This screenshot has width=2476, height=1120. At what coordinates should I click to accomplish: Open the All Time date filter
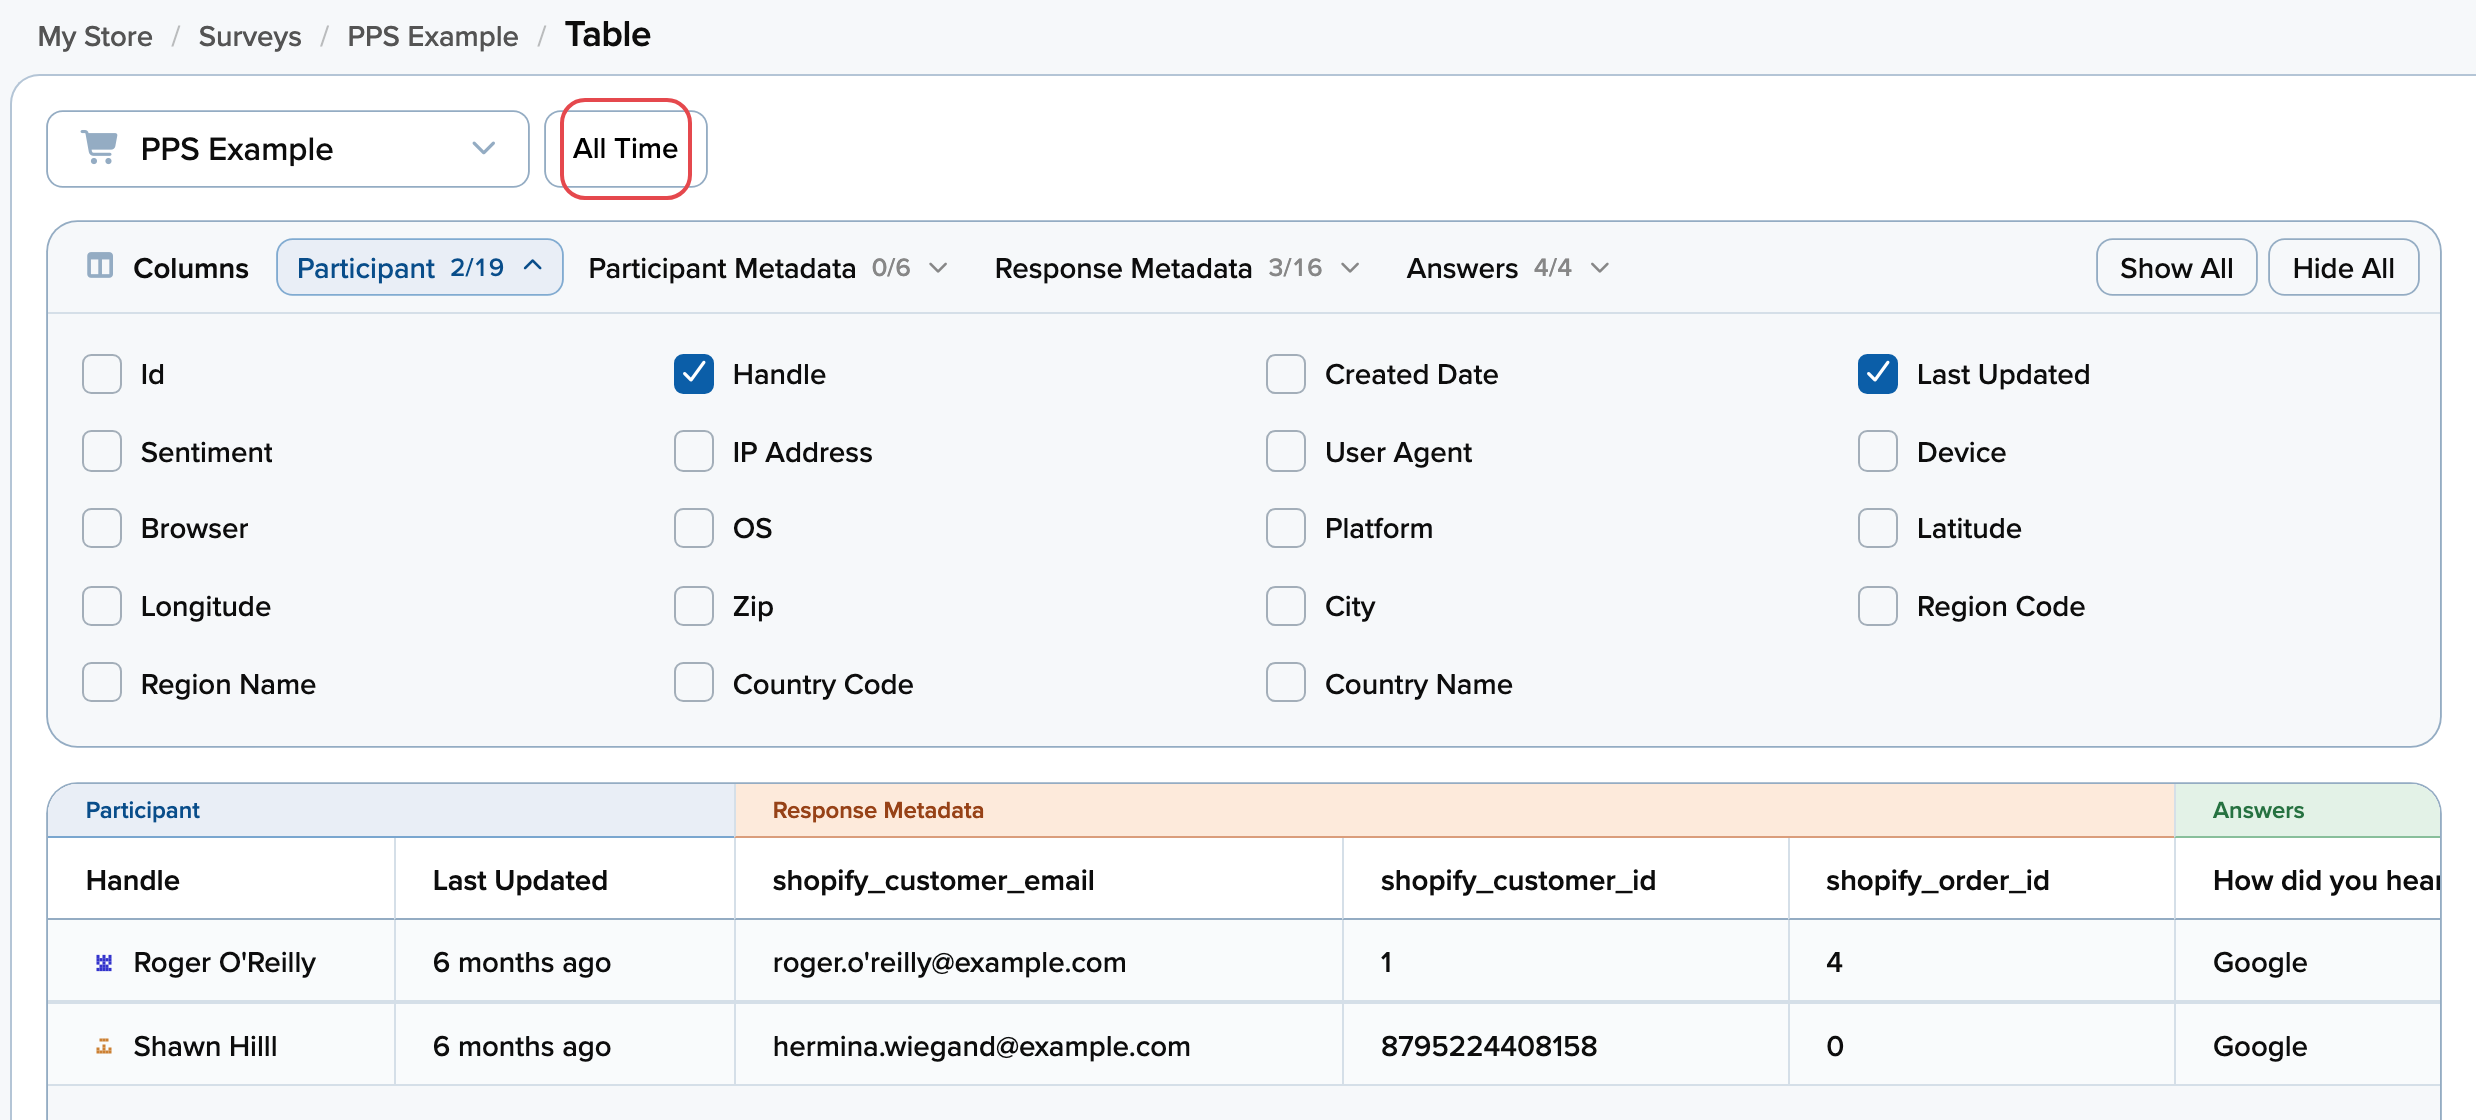pos(626,149)
